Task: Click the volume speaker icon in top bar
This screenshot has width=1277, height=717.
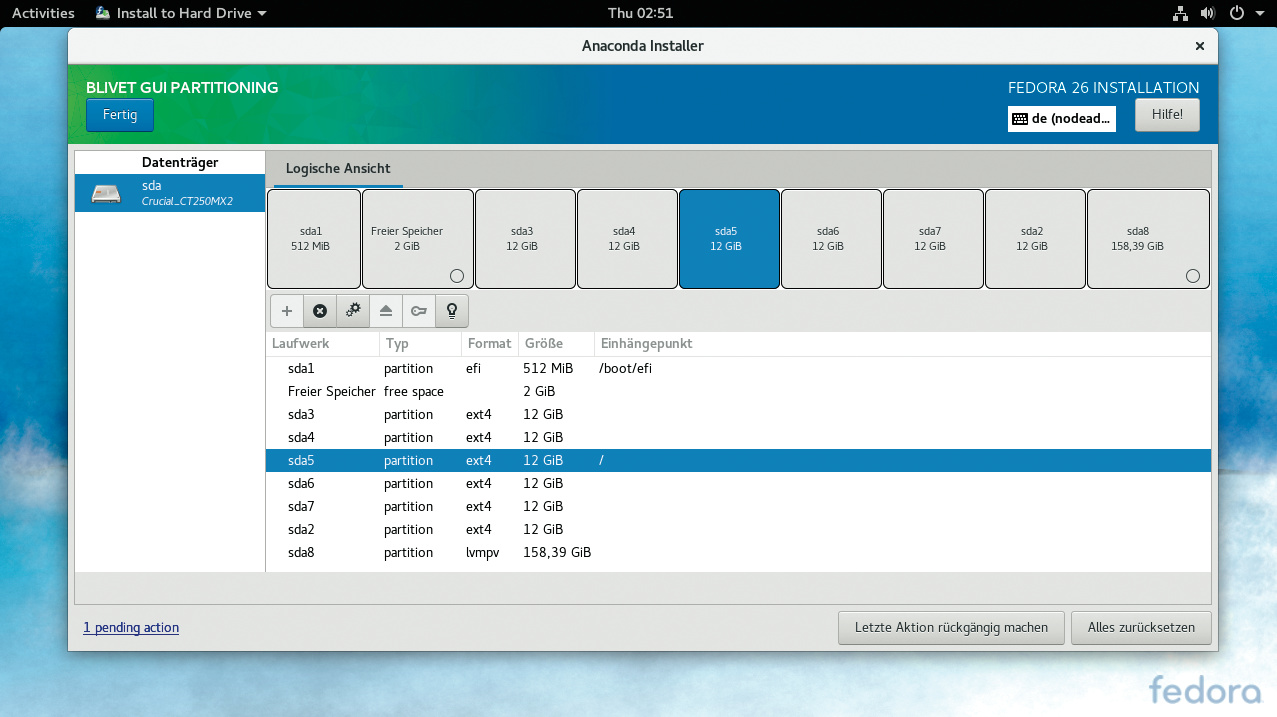Action: [x=1207, y=13]
